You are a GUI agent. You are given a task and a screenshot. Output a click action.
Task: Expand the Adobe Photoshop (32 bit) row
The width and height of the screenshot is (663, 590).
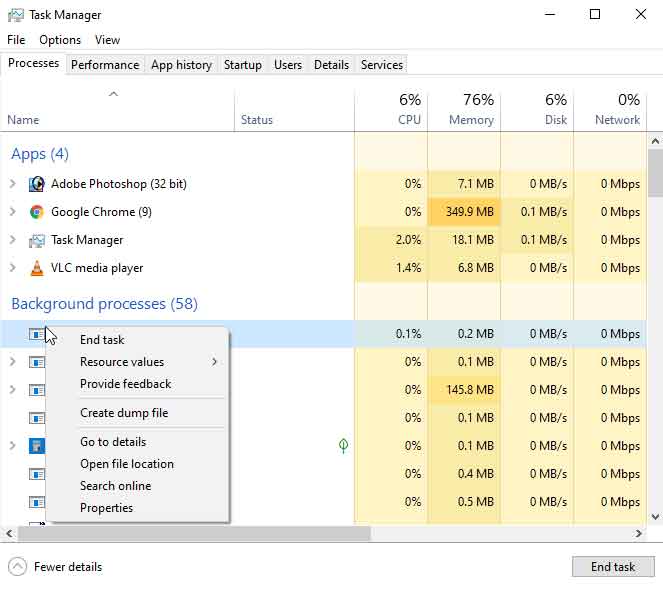(13, 184)
